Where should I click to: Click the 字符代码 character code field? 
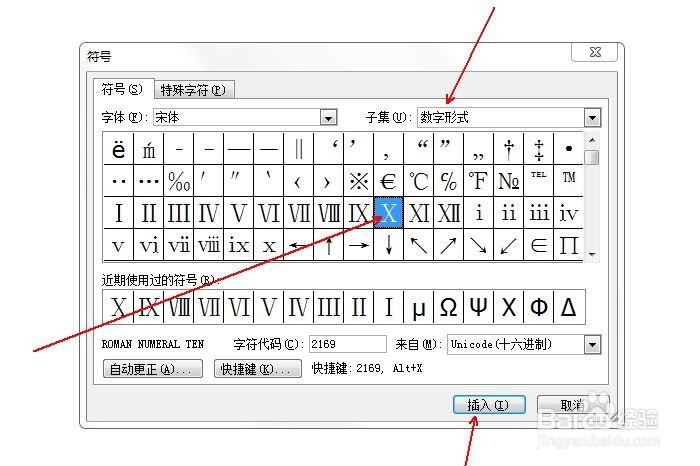347,344
